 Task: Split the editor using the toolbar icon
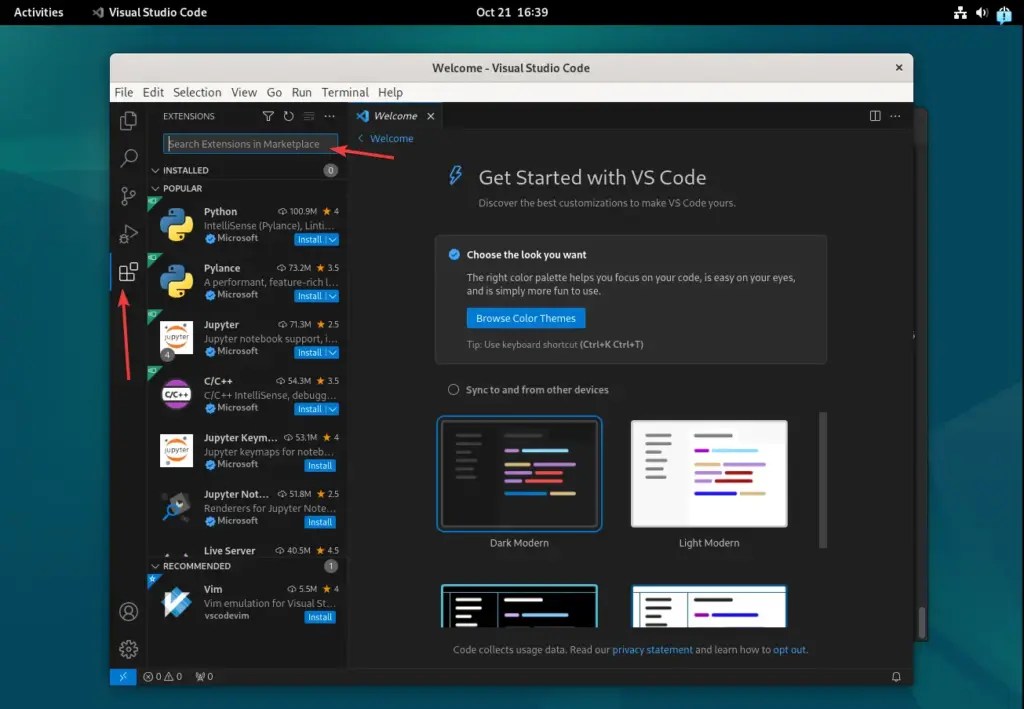[x=875, y=116]
